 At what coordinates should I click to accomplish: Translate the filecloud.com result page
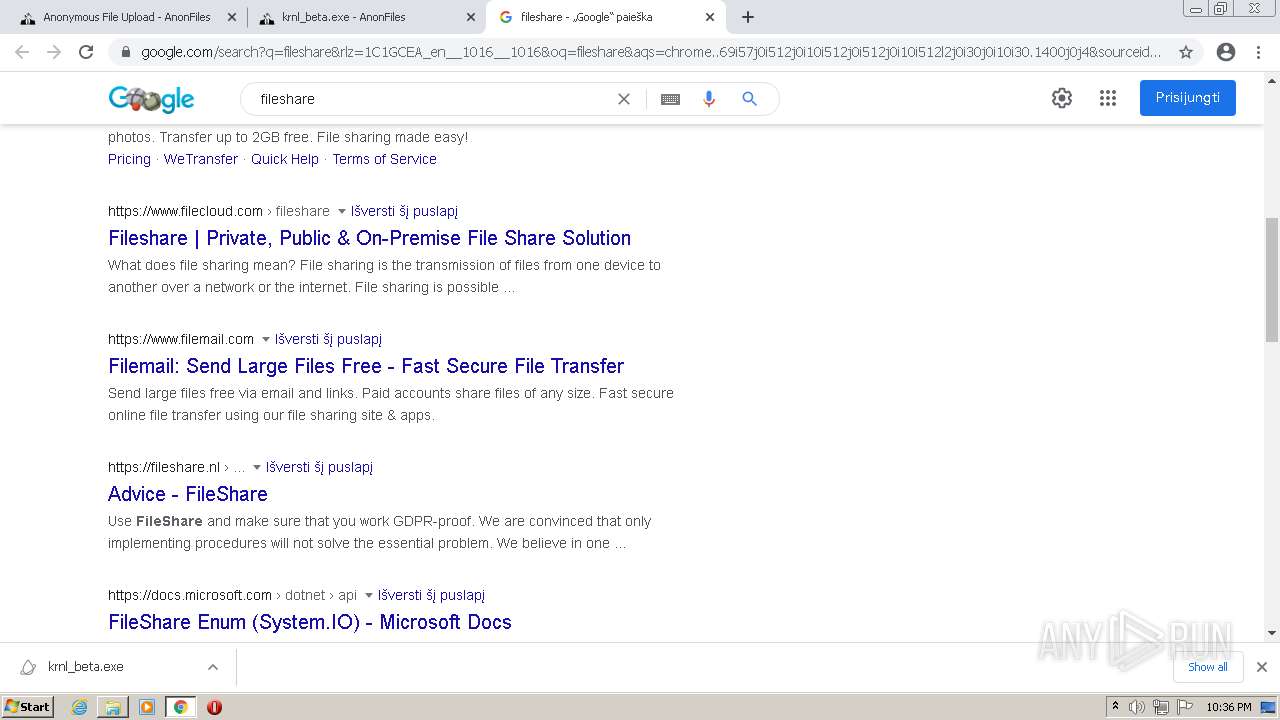pyautogui.click(x=404, y=211)
